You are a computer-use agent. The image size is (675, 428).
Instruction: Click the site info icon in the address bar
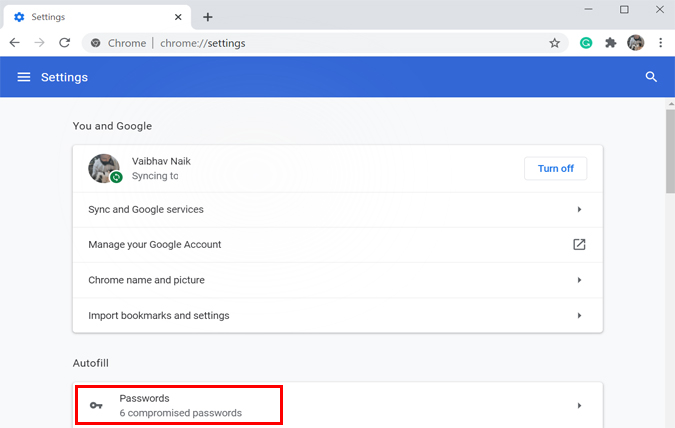pos(96,43)
